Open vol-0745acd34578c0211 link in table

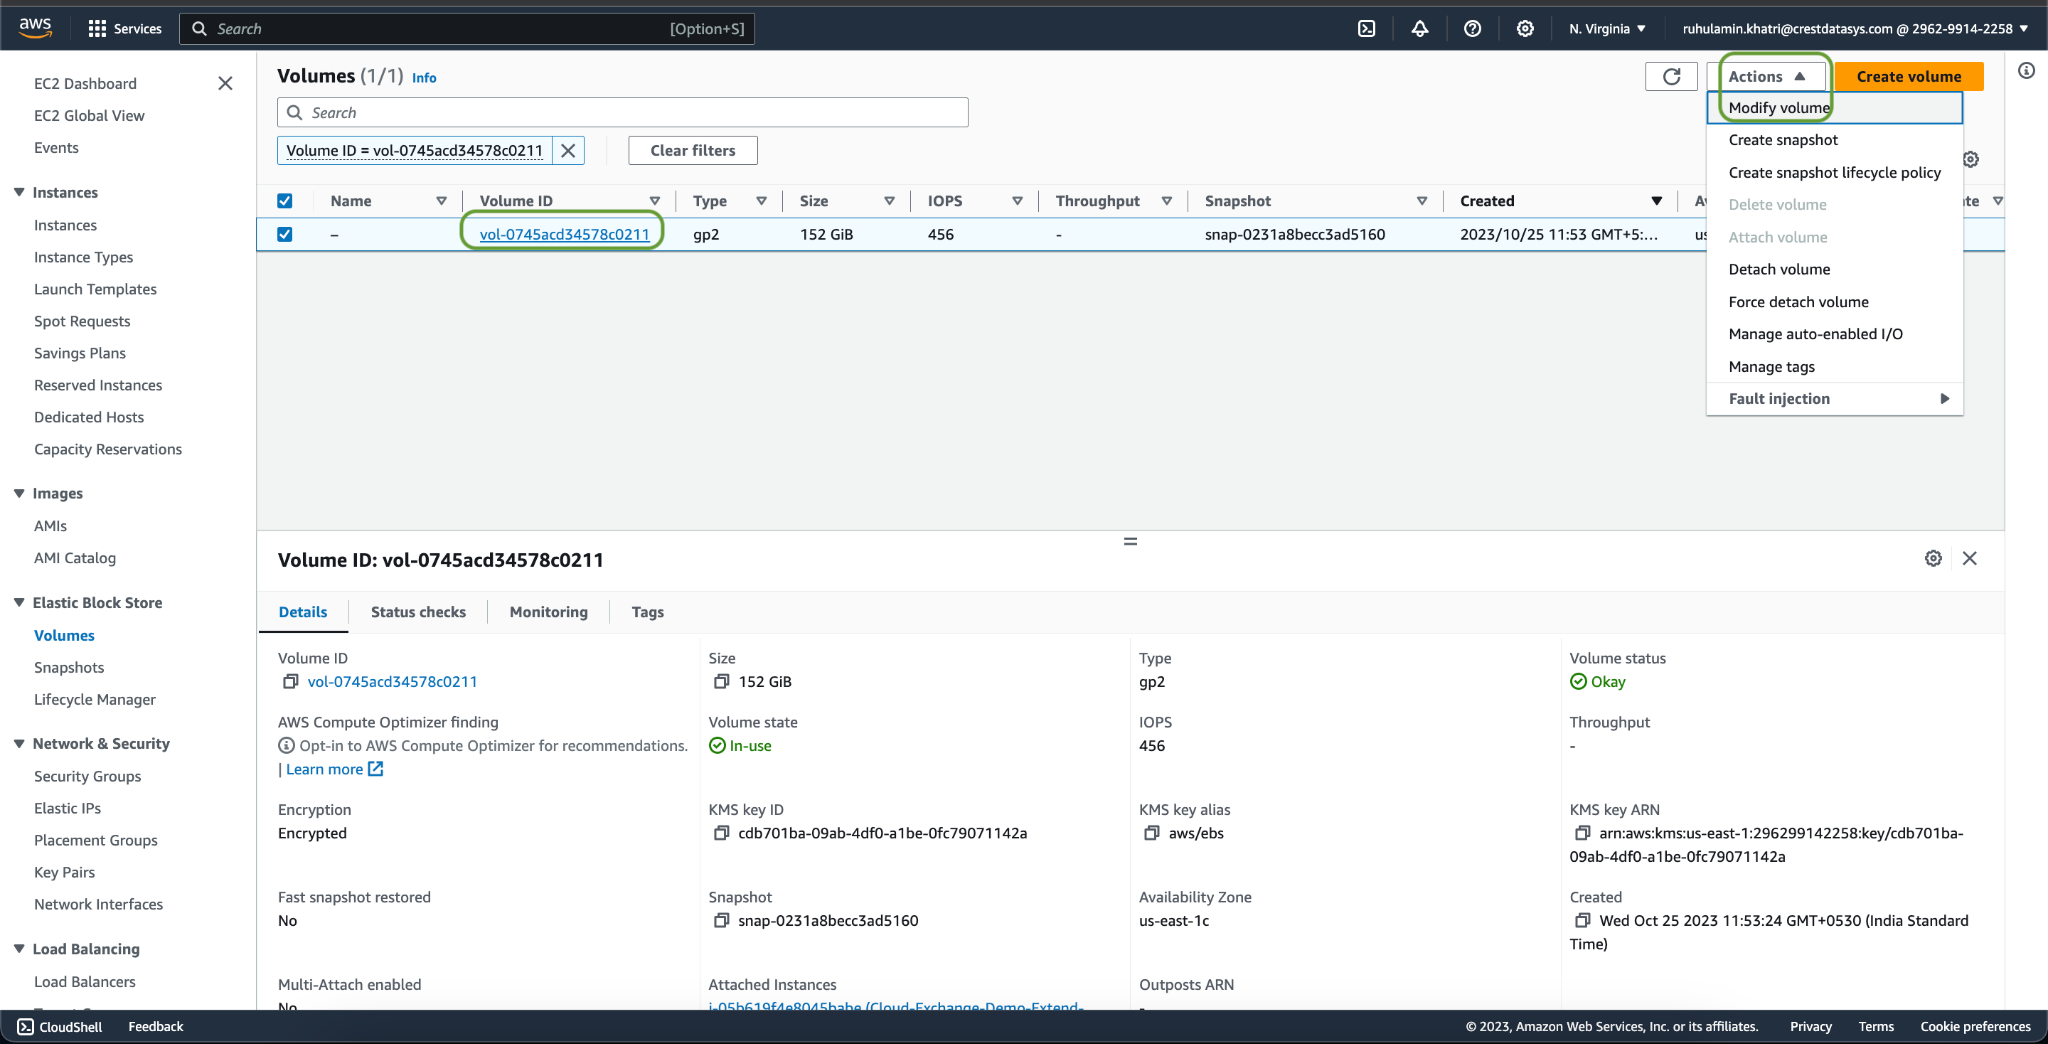[564, 234]
